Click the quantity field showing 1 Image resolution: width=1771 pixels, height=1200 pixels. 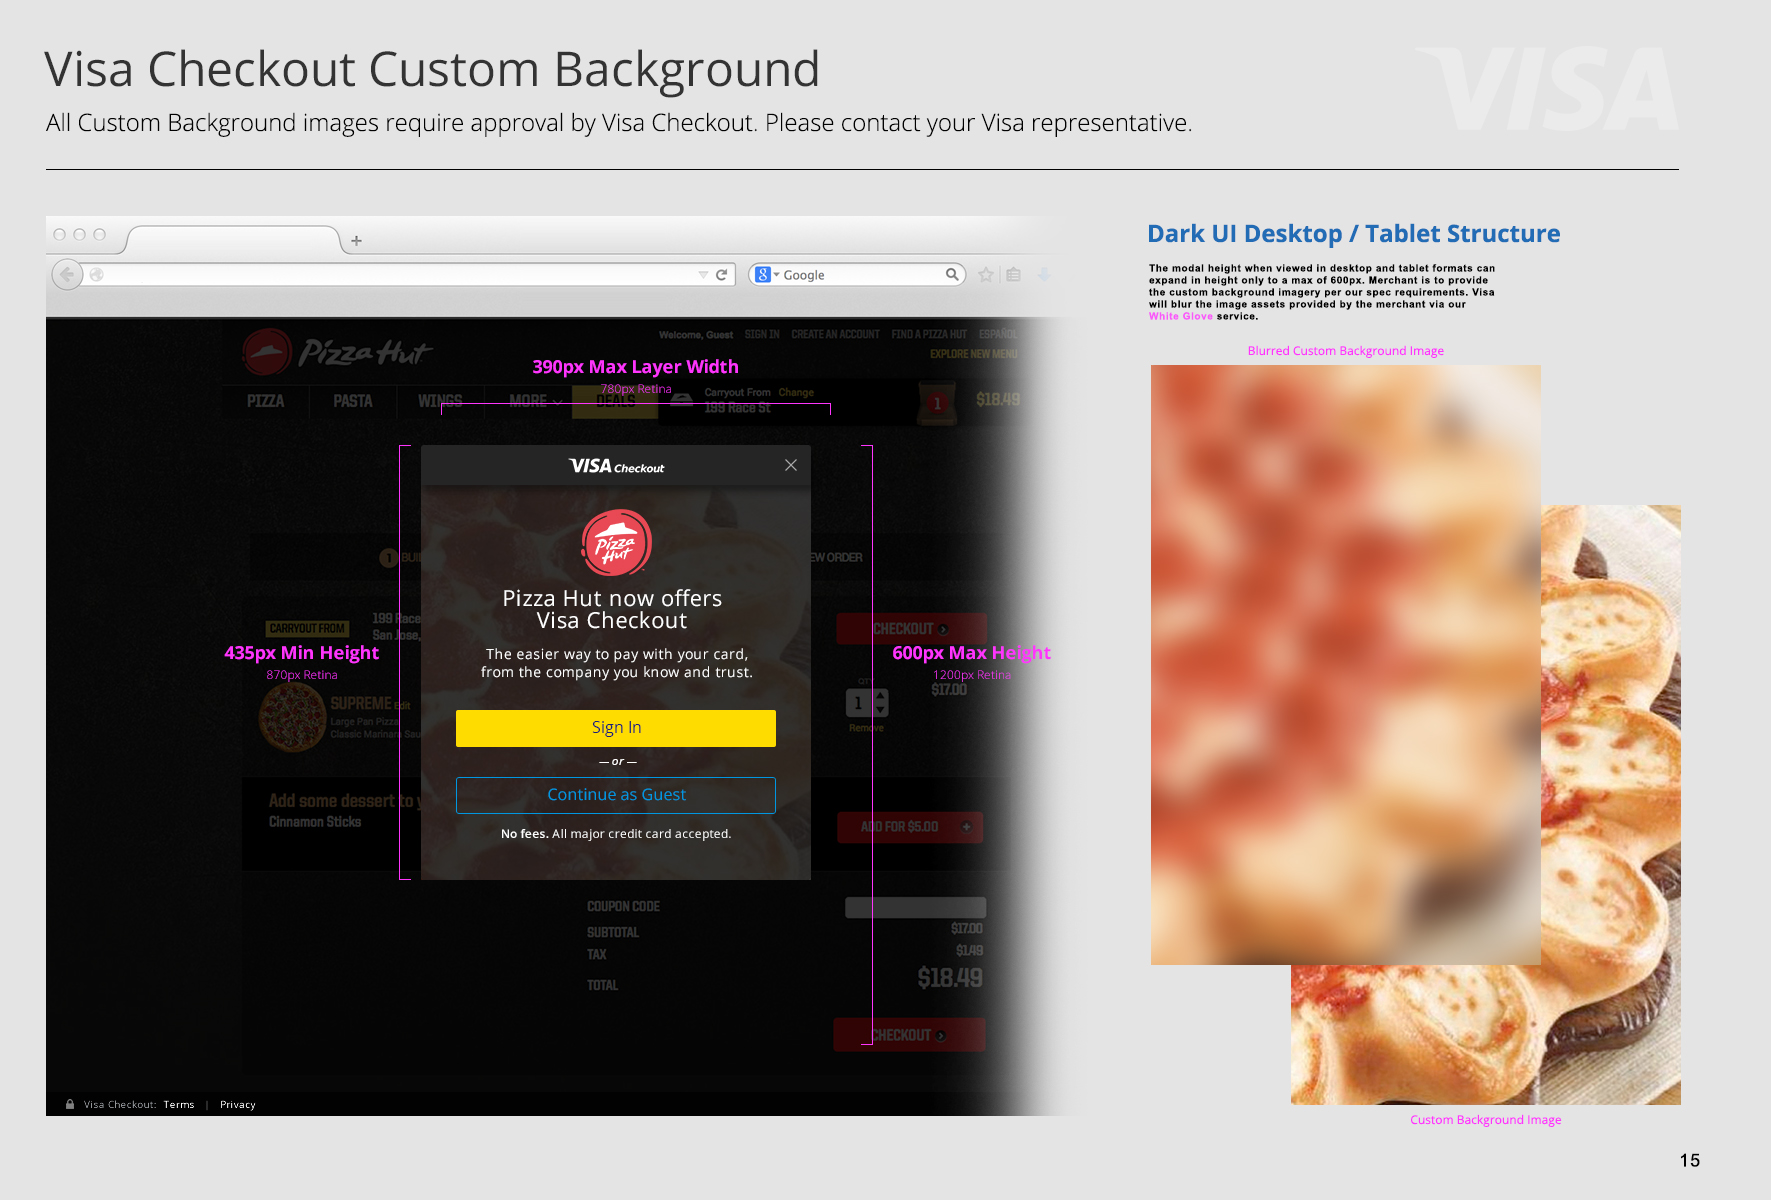[858, 703]
